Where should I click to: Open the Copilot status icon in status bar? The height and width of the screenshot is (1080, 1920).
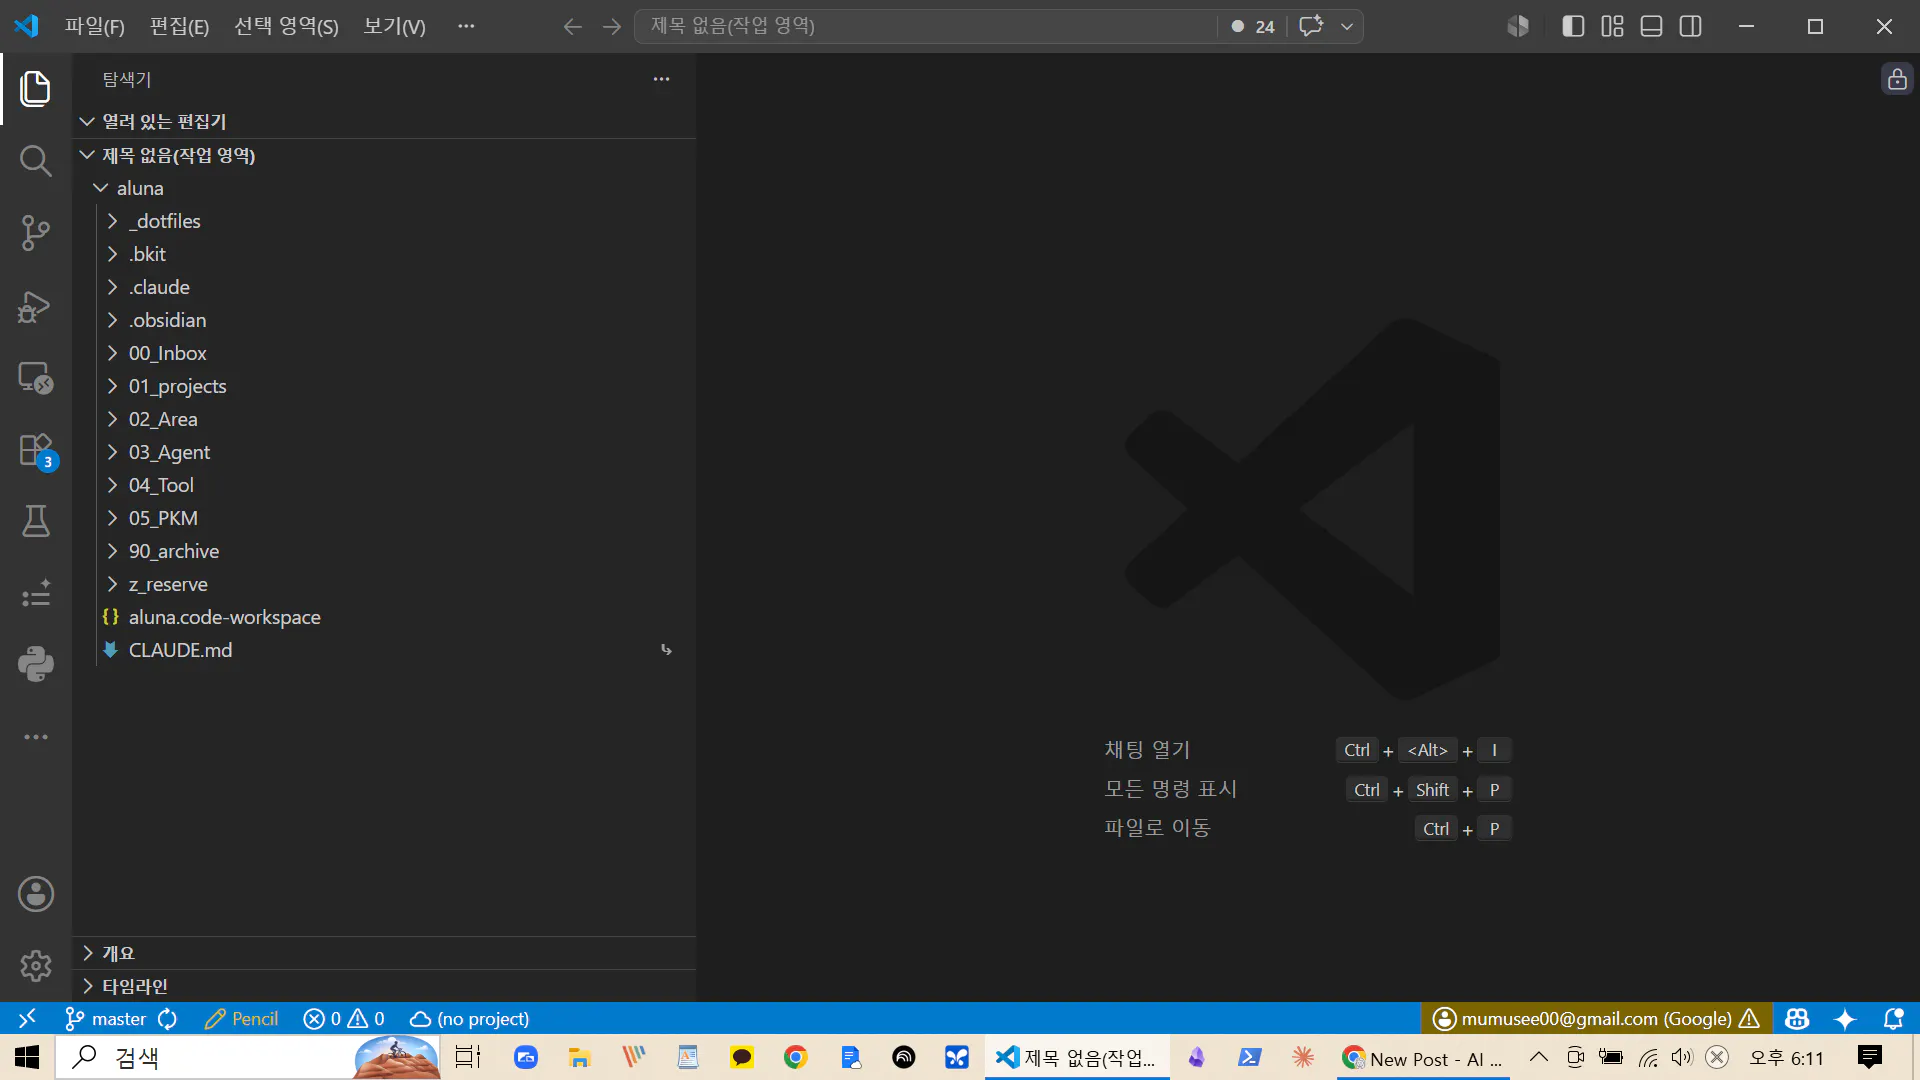1797,1019
